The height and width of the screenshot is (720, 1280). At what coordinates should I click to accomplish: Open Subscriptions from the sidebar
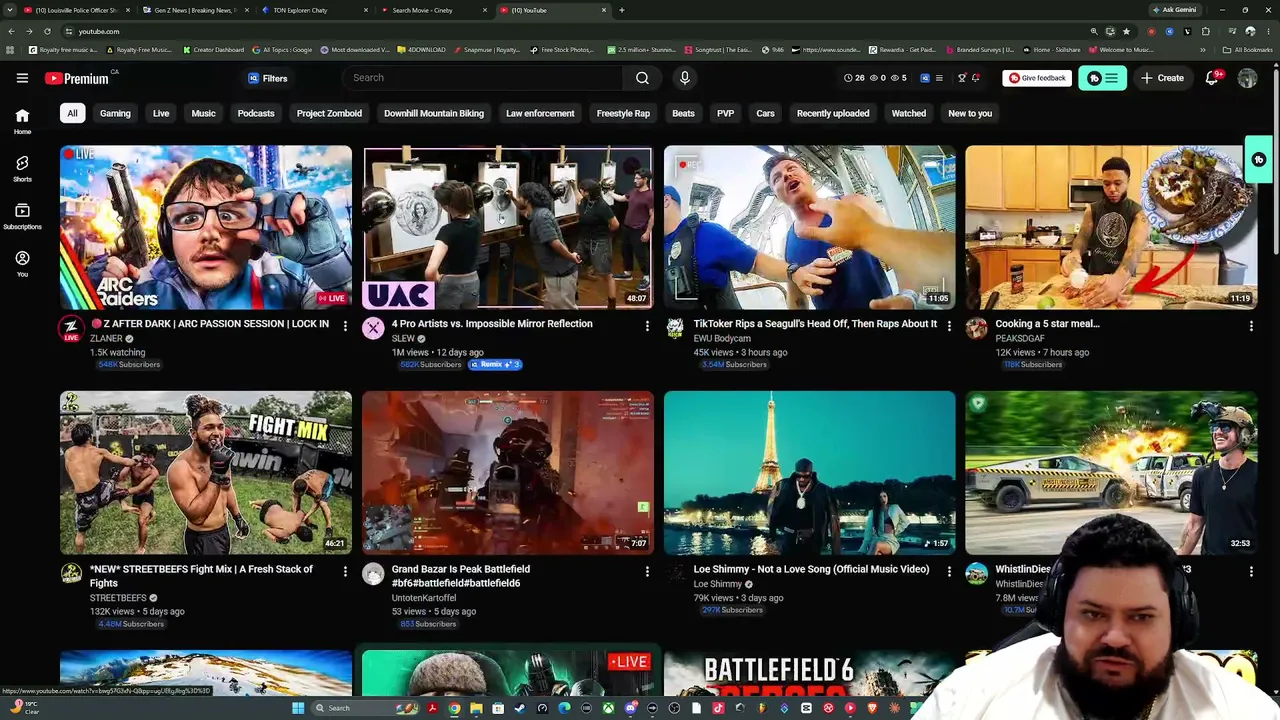click(22, 216)
